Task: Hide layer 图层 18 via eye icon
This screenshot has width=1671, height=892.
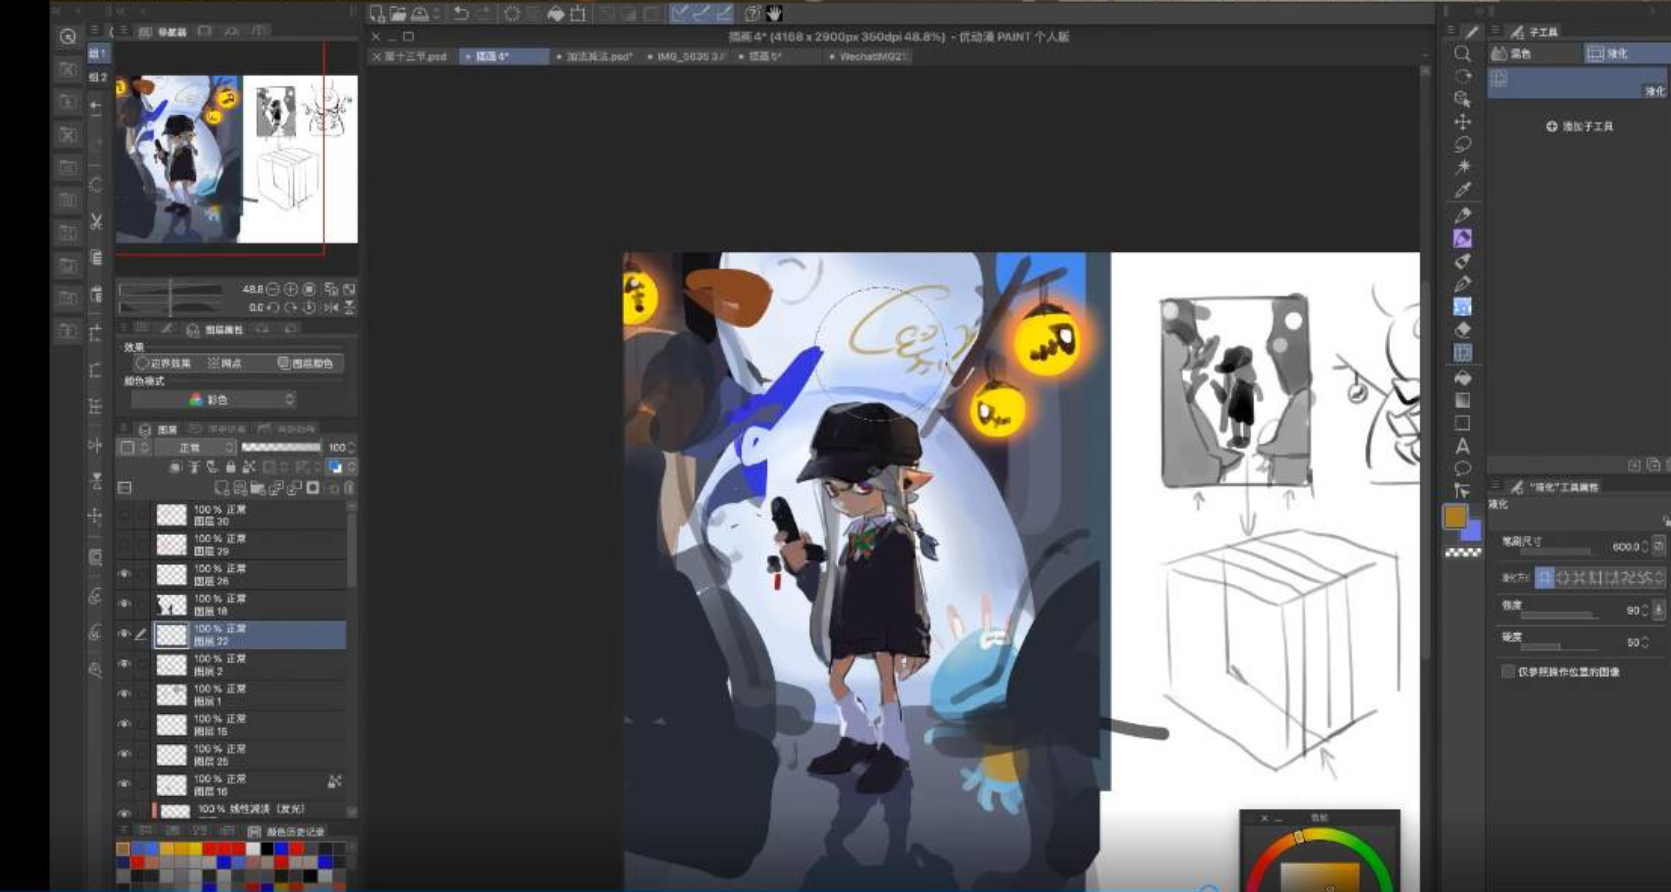Action: [125, 604]
